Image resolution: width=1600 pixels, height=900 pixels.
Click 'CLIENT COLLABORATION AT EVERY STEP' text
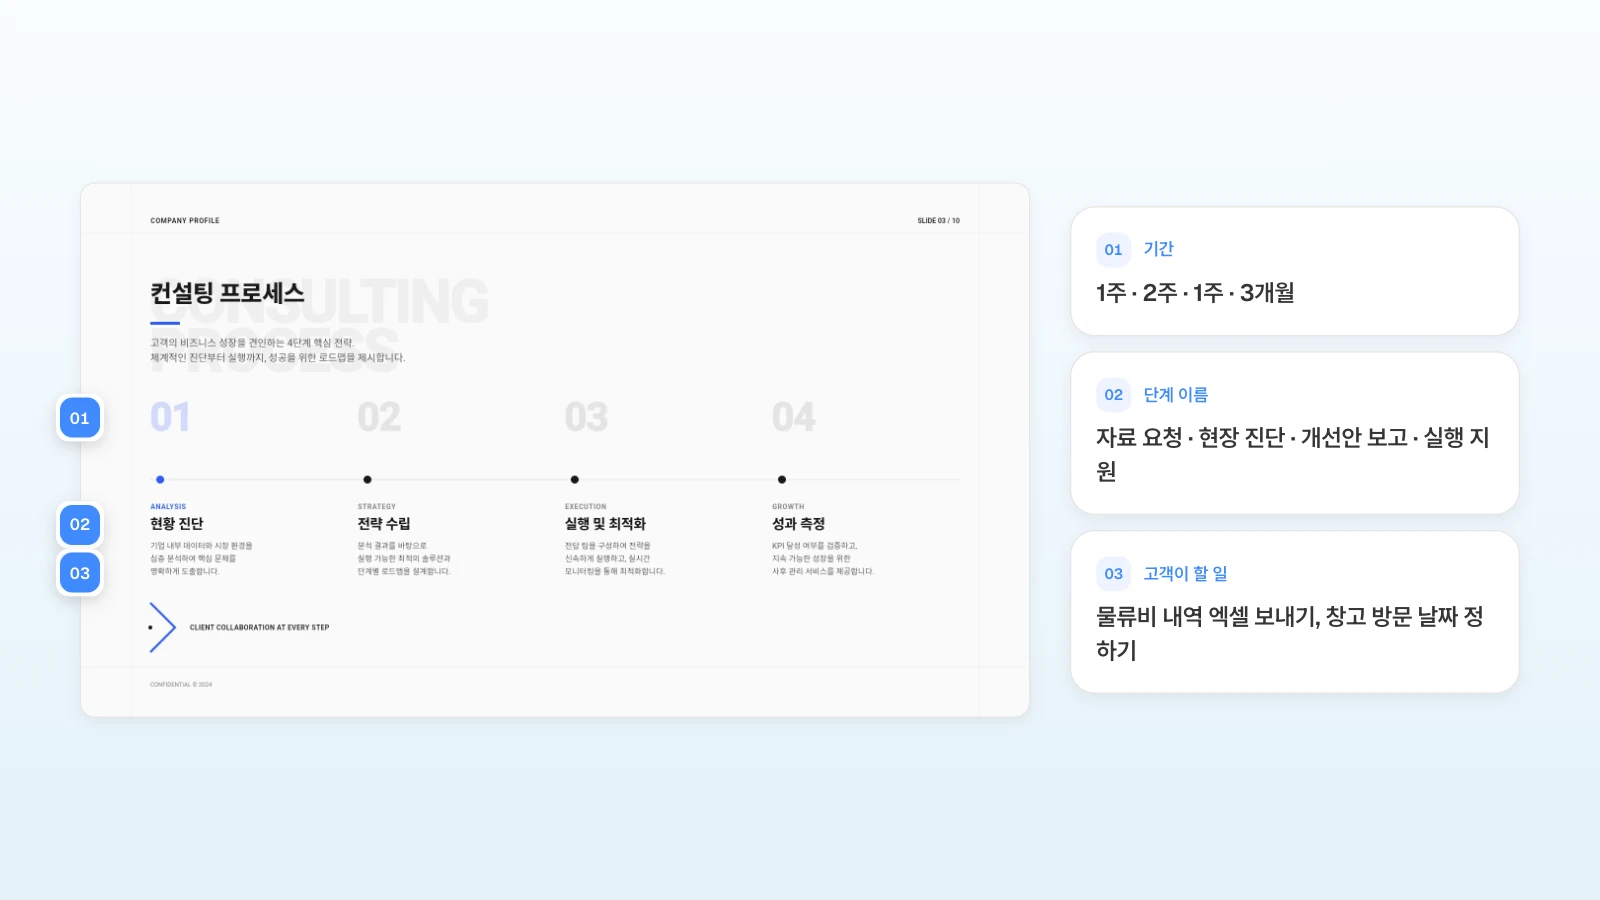[259, 628]
